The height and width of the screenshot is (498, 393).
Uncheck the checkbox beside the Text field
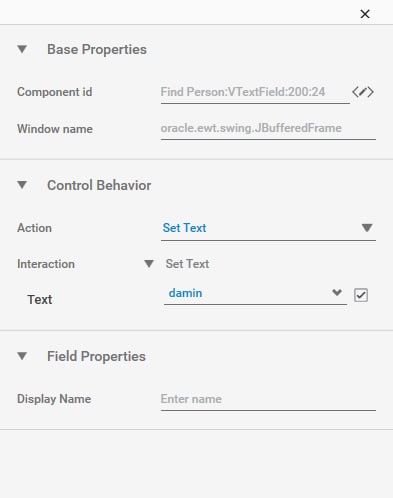(x=361, y=295)
